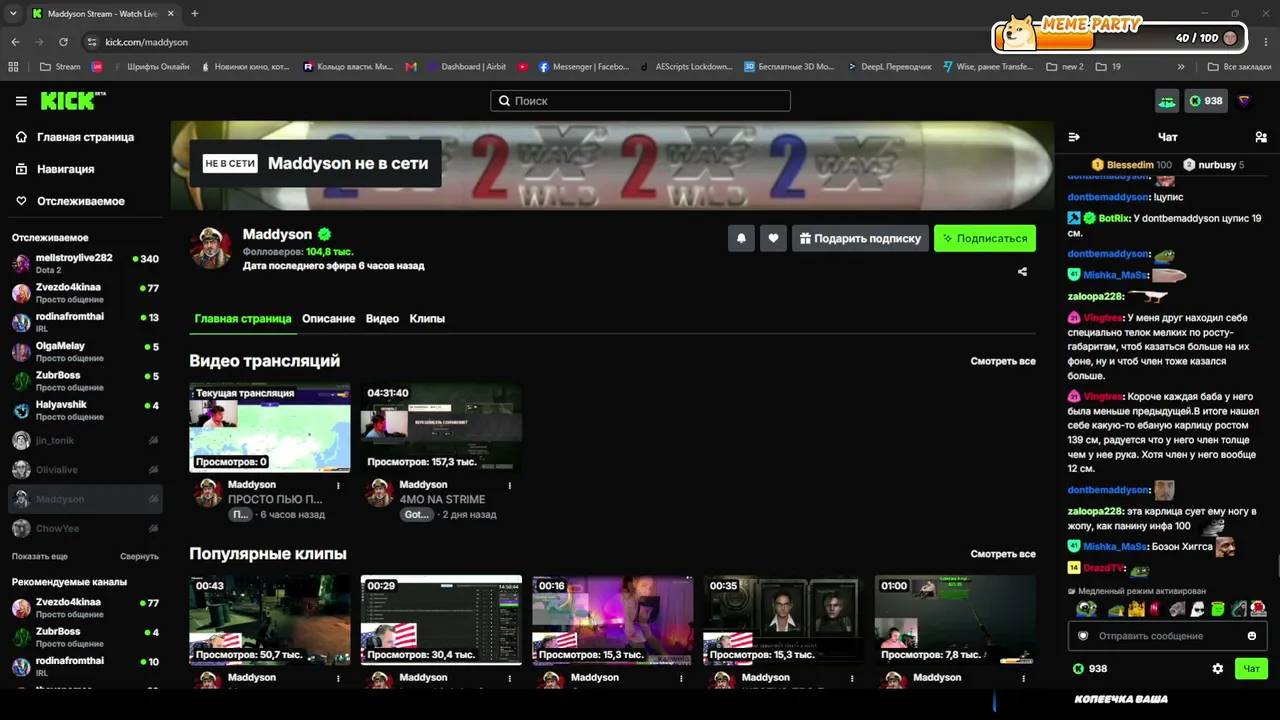Open the browser apps grid shortcut

click(13, 67)
